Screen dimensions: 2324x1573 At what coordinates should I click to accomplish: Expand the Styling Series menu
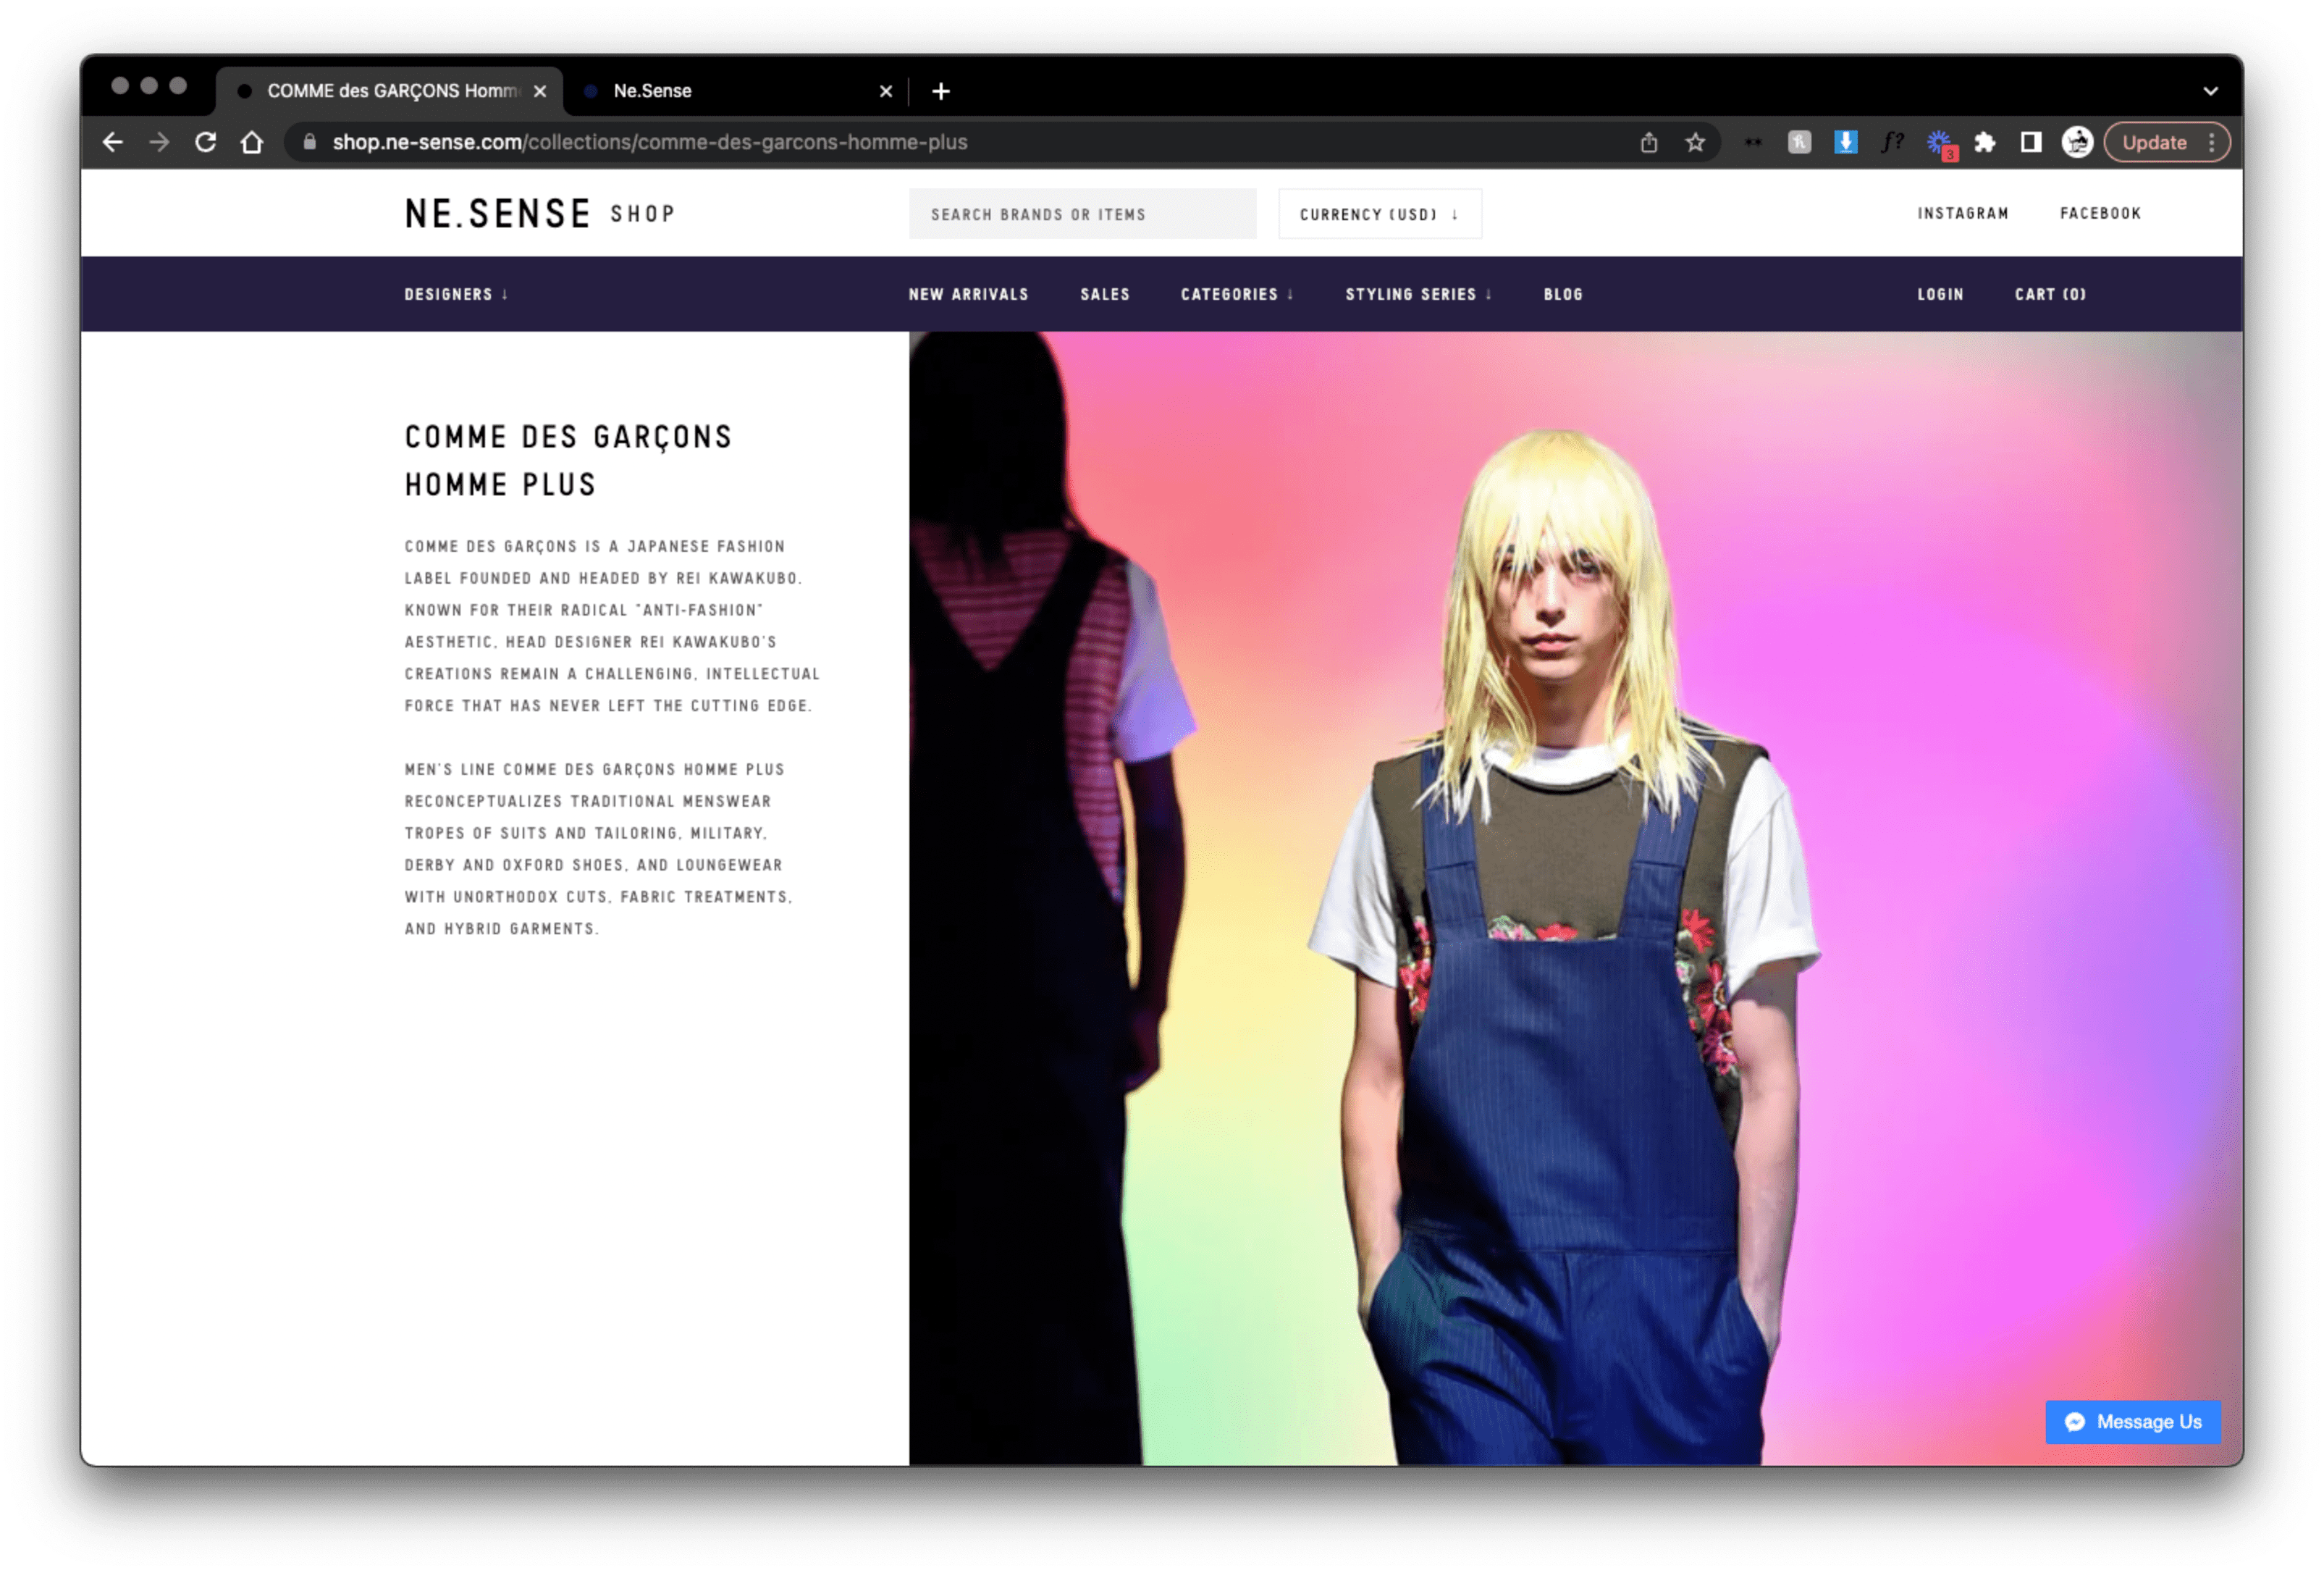click(1418, 294)
